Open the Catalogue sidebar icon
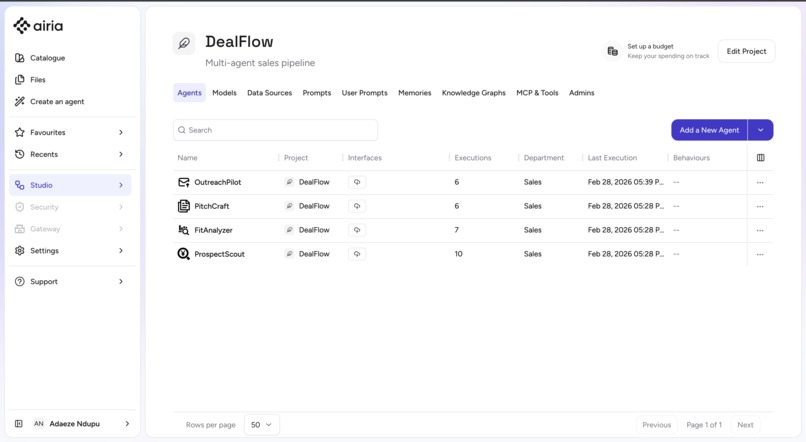 20,58
